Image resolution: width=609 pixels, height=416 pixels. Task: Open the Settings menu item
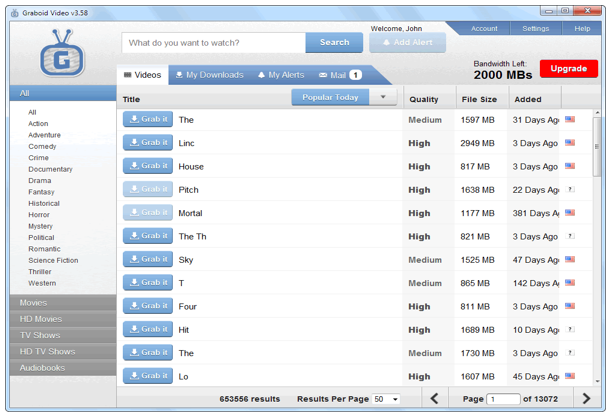[x=535, y=29]
